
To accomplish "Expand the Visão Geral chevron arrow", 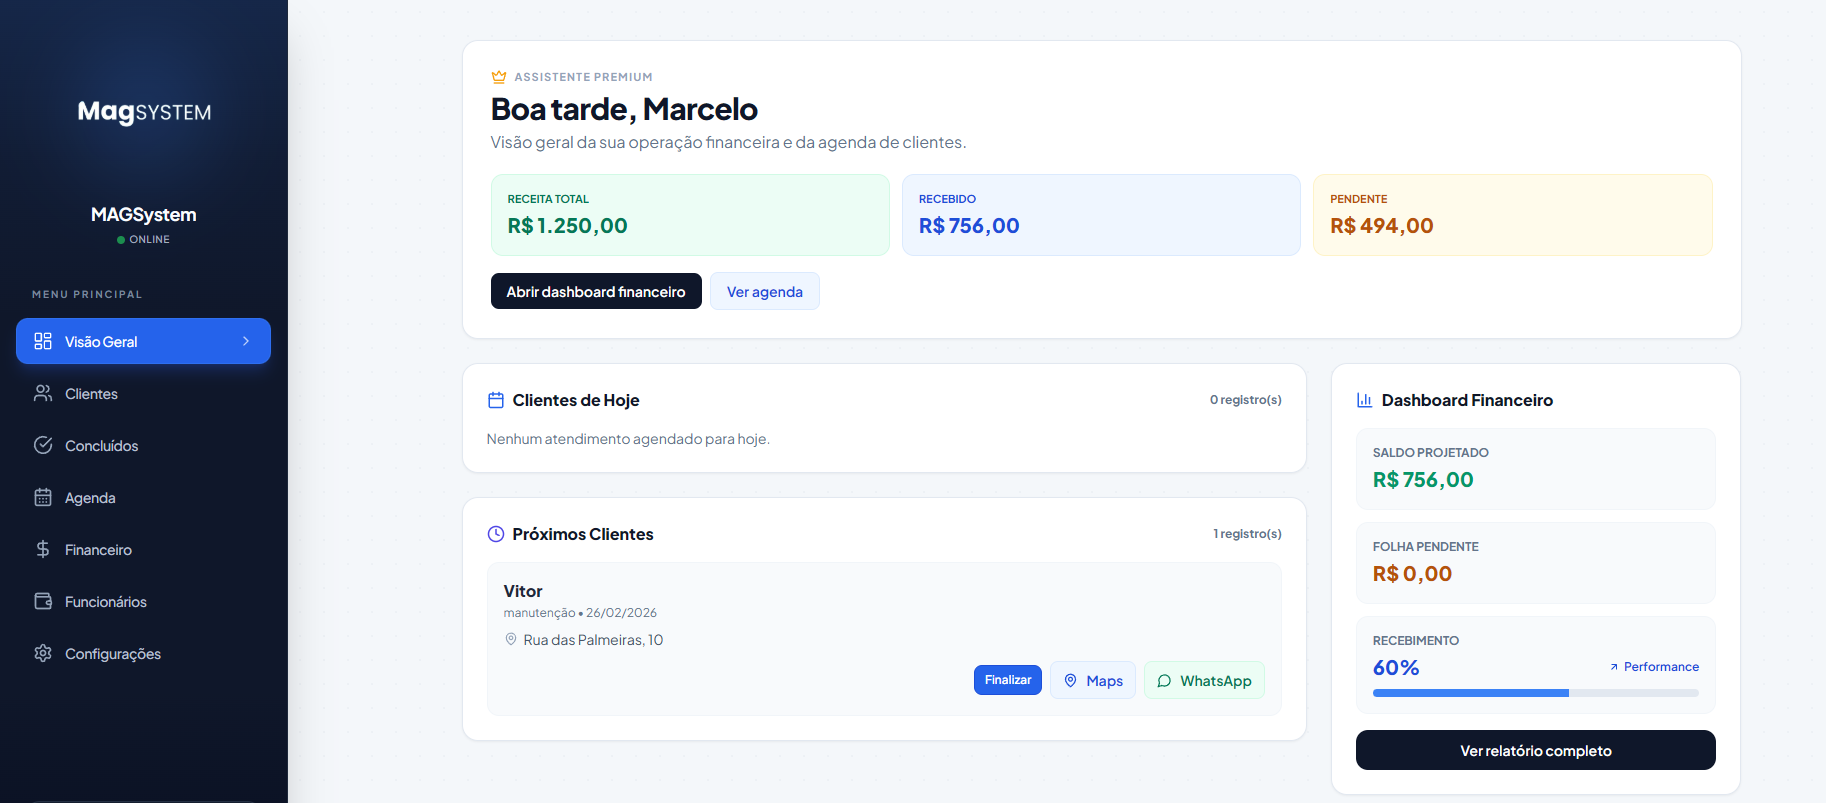I will [246, 341].
